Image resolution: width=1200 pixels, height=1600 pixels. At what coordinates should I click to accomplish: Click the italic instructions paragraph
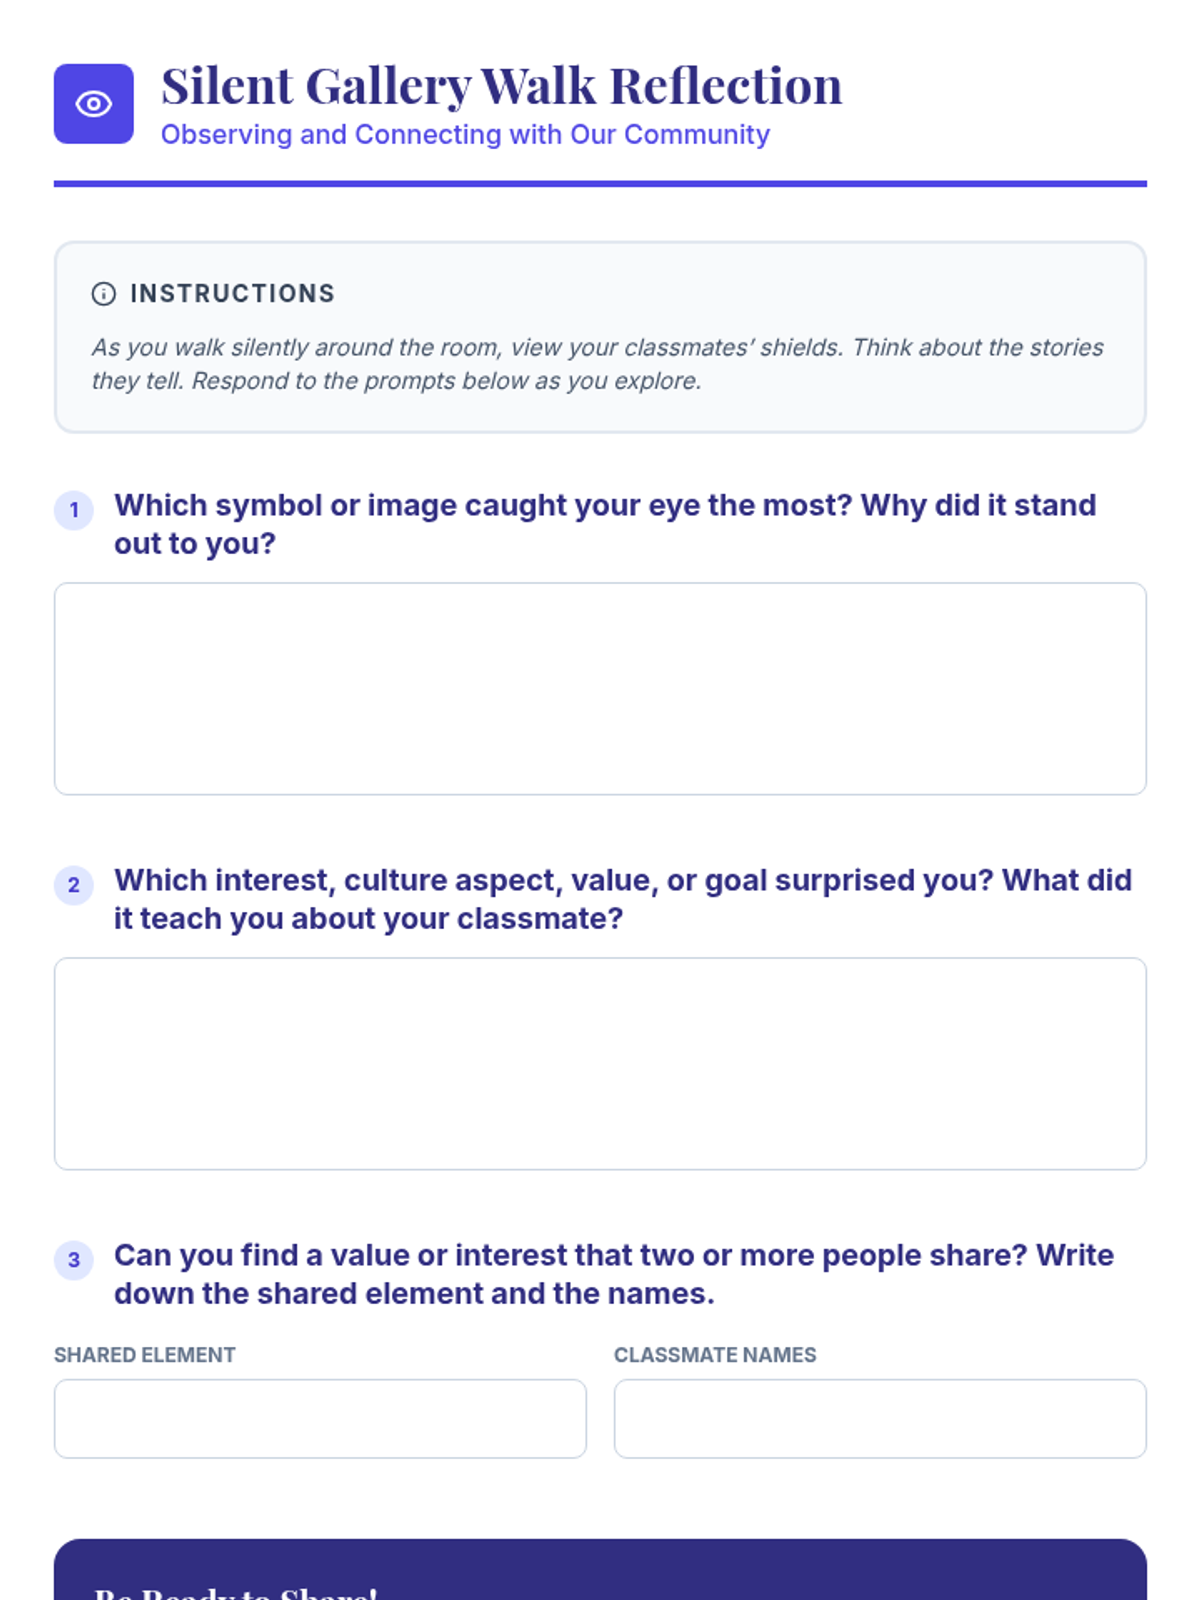597,364
